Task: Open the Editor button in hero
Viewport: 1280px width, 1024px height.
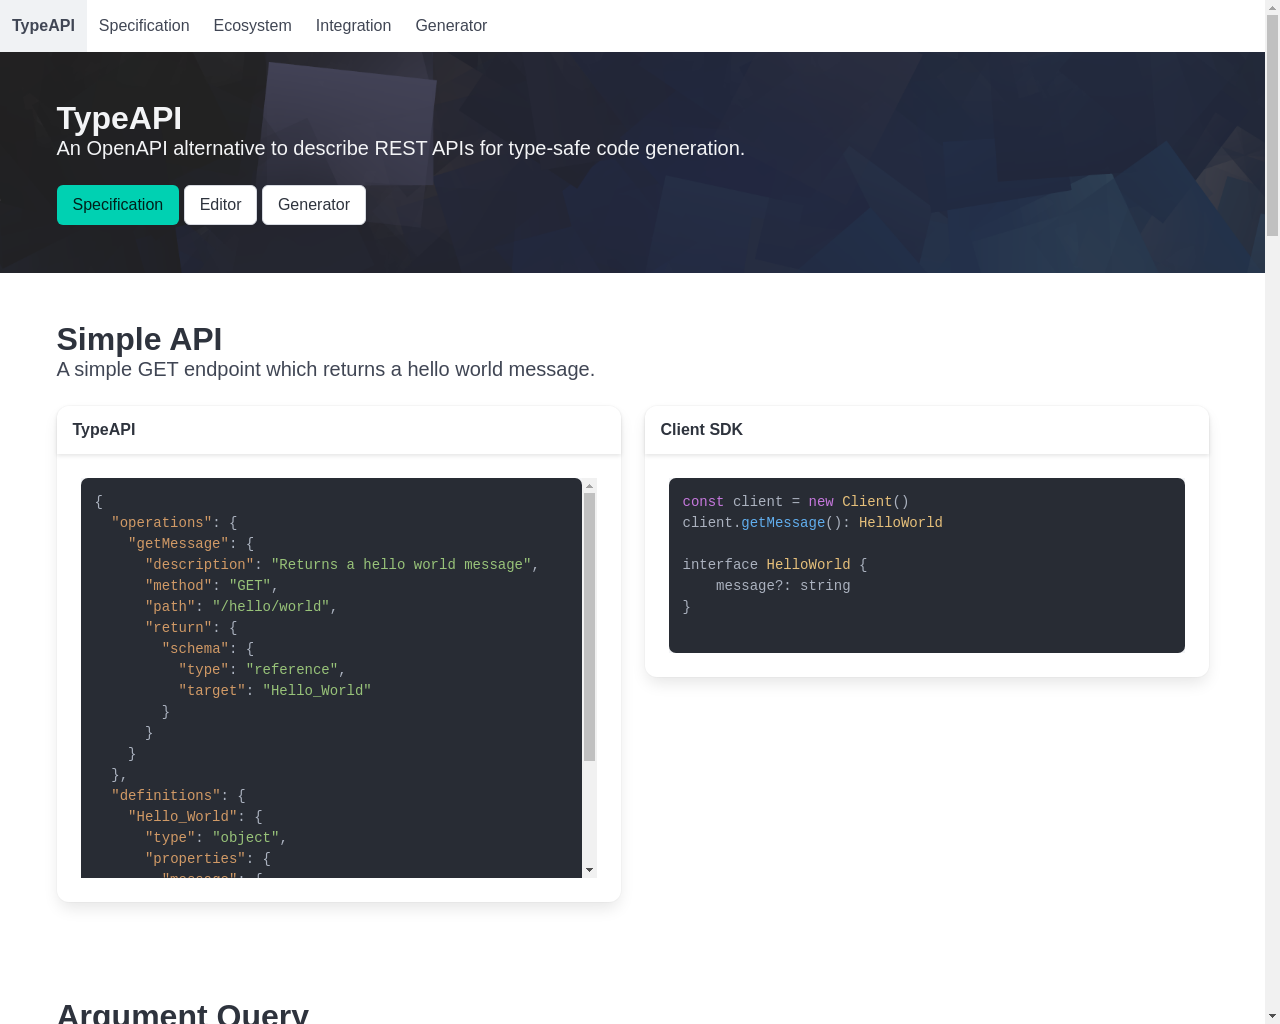Action: (x=221, y=205)
